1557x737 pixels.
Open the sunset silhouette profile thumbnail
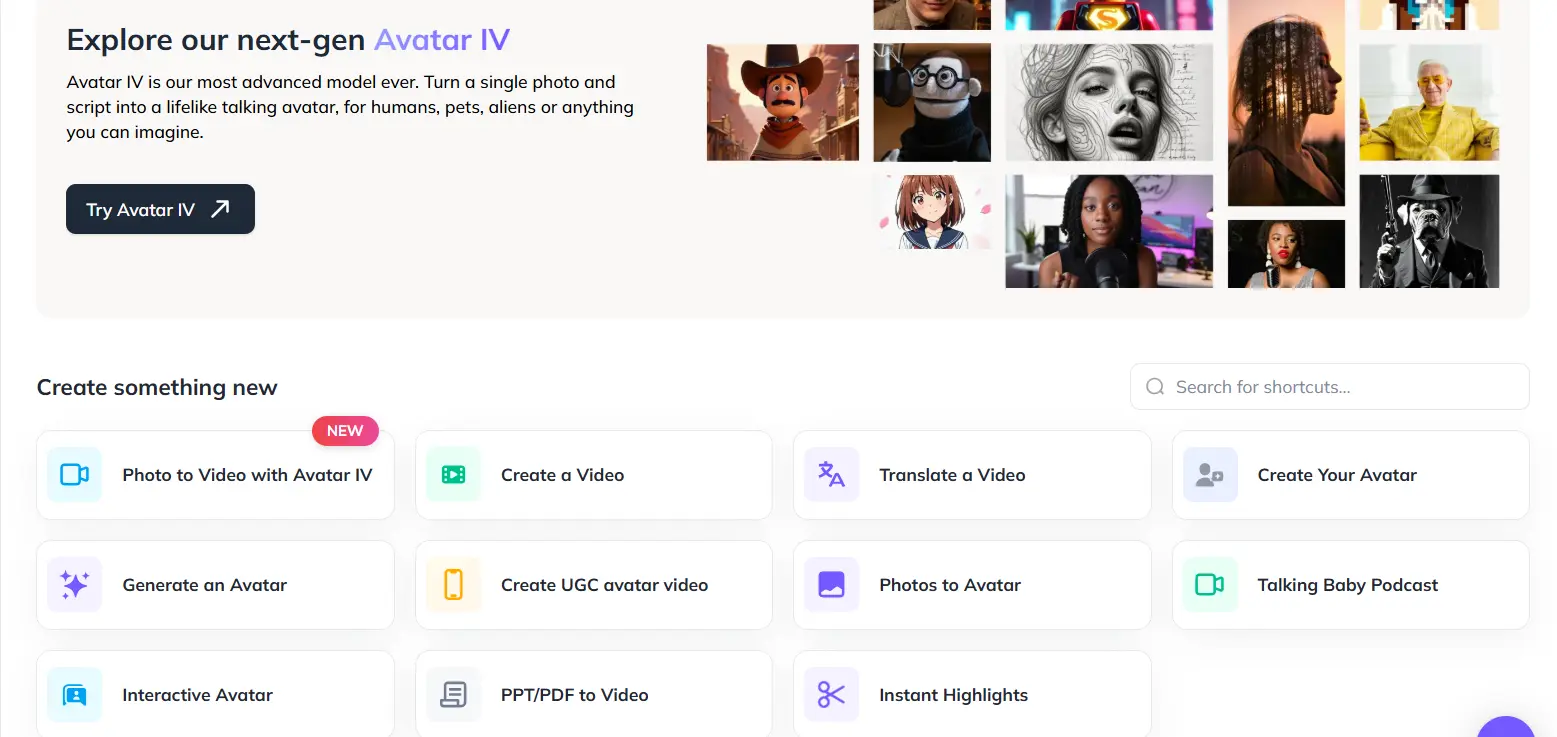click(1286, 102)
